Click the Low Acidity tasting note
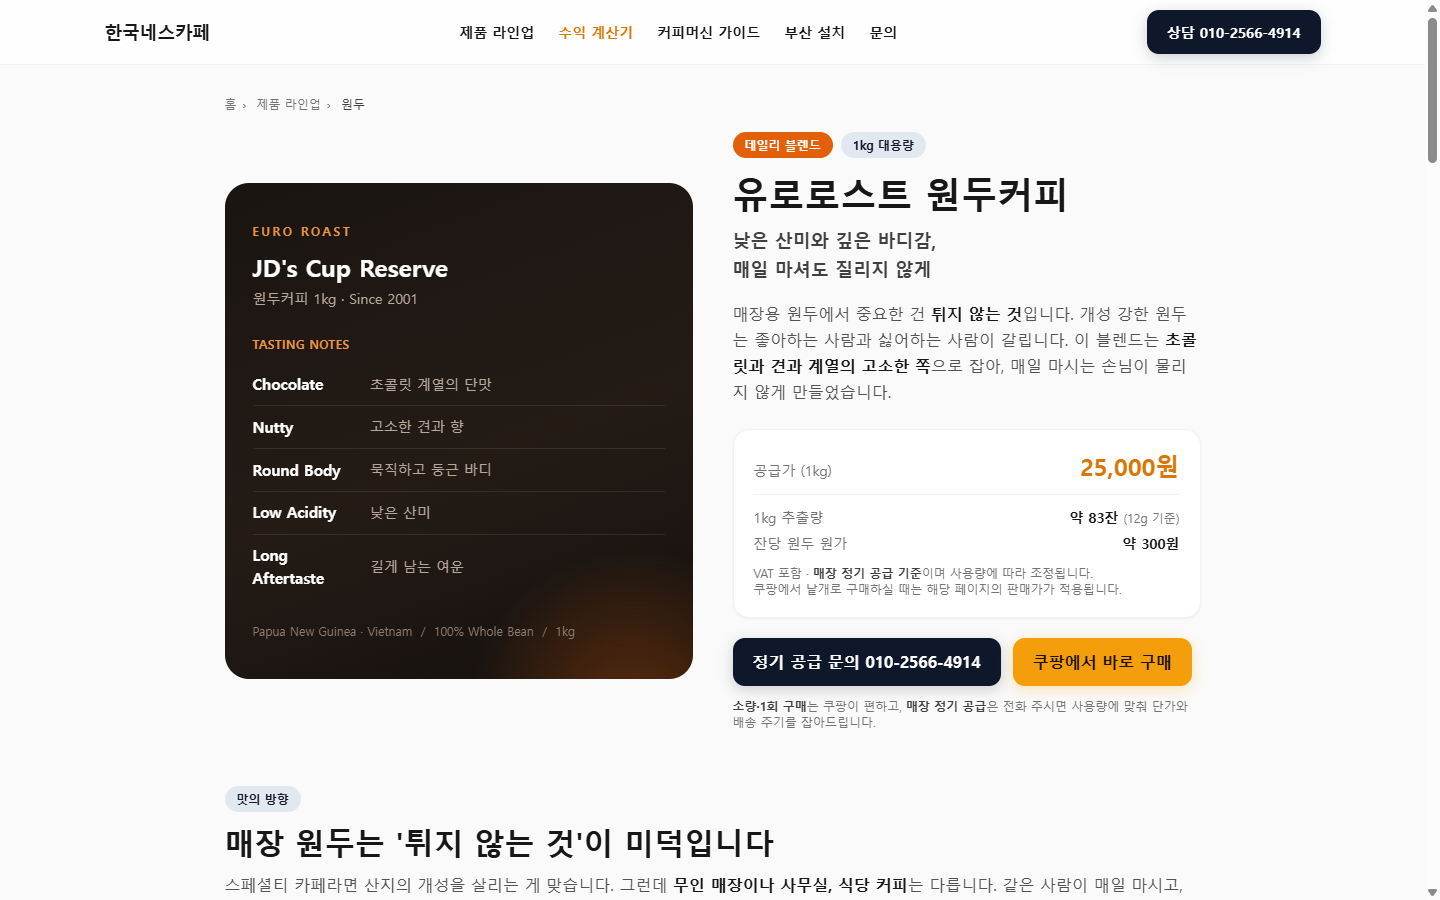This screenshot has height=900, width=1440. pos(459,513)
